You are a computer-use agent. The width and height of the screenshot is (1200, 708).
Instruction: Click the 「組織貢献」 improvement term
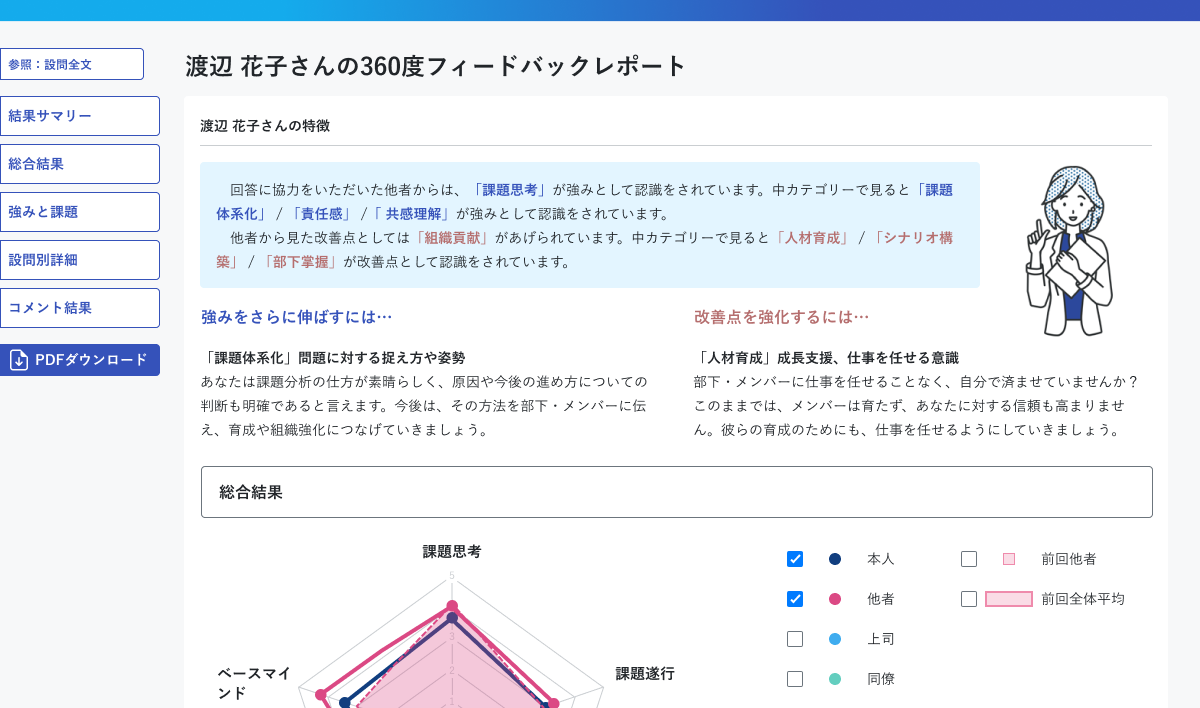[x=453, y=238]
